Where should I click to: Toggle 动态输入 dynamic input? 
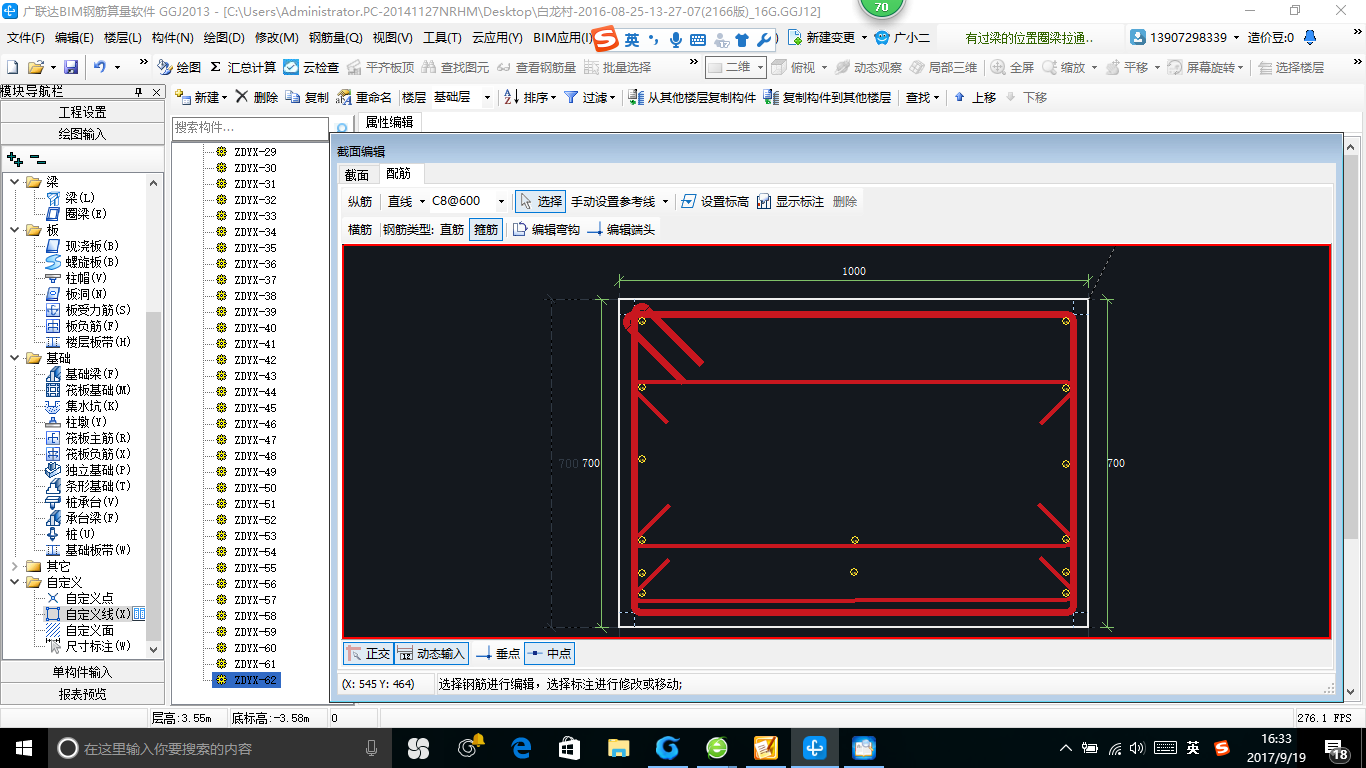[x=431, y=653]
